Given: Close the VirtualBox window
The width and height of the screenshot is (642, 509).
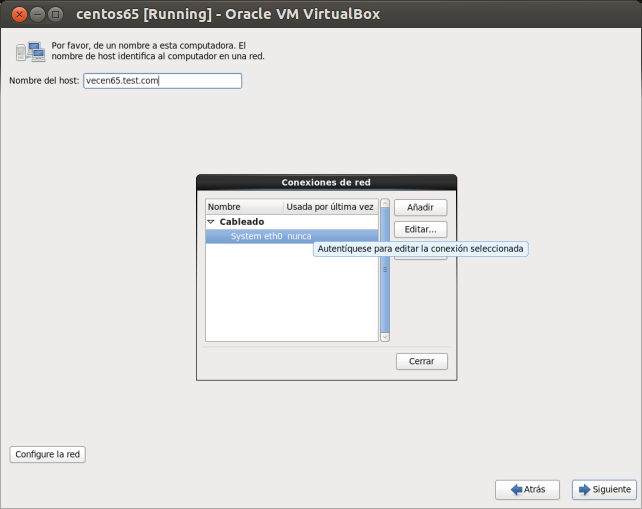Looking at the screenshot, I should click(19, 14).
